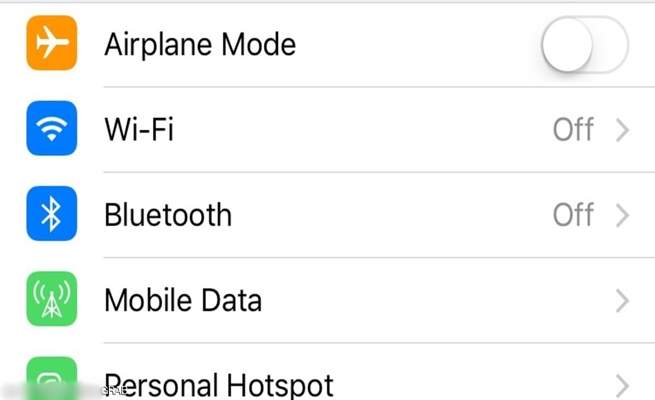Image resolution: width=655 pixels, height=400 pixels.
Task: Click the Bluetooth "Off" status text
Action: [x=574, y=215]
